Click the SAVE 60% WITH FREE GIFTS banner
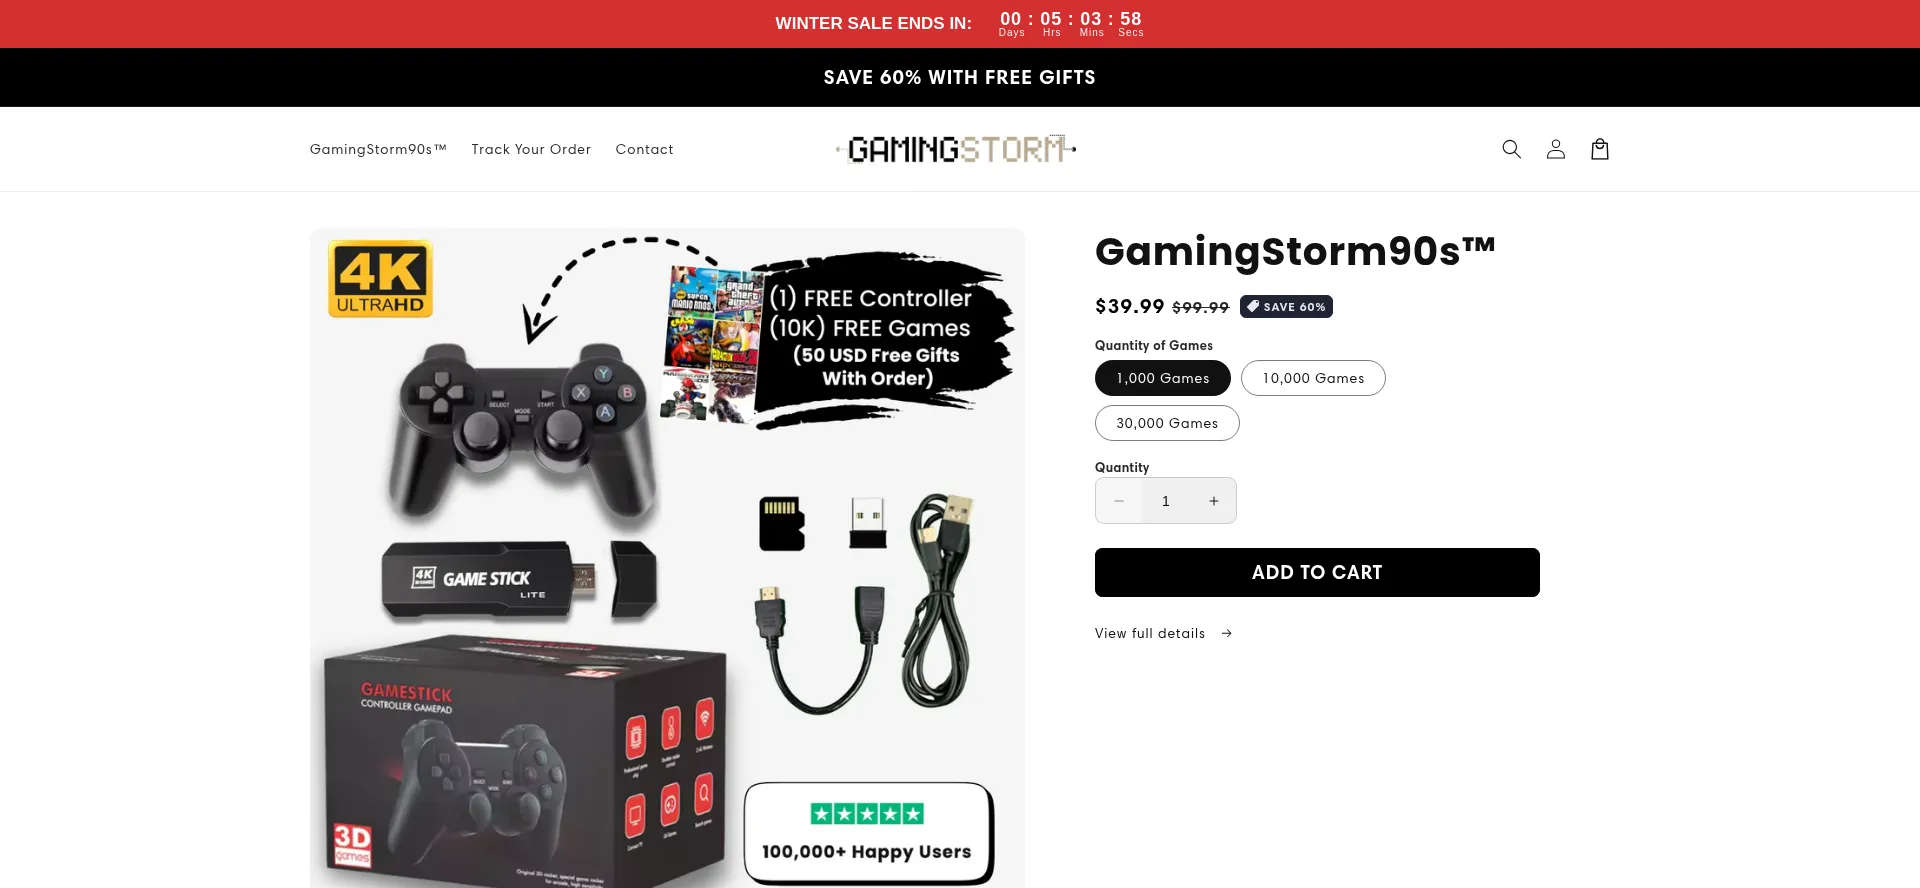Image resolution: width=1920 pixels, height=888 pixels. (960, 77)
